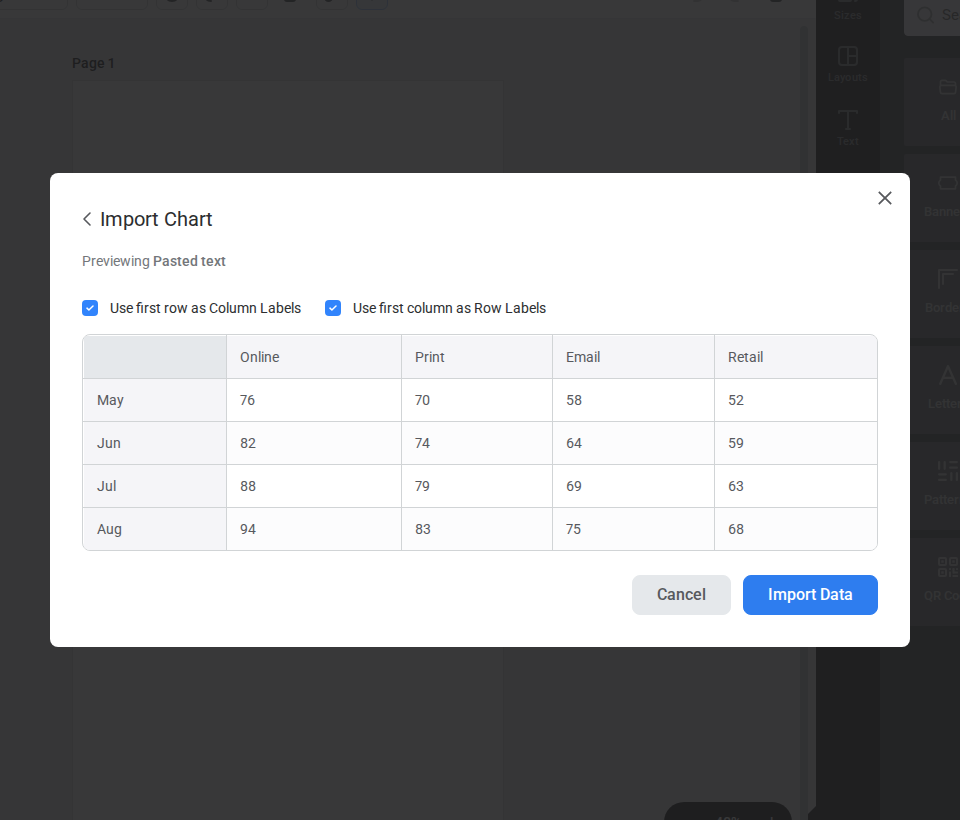Select the May row label
The height and width of the screenshot is (820, 960).
tap(155, 400)
